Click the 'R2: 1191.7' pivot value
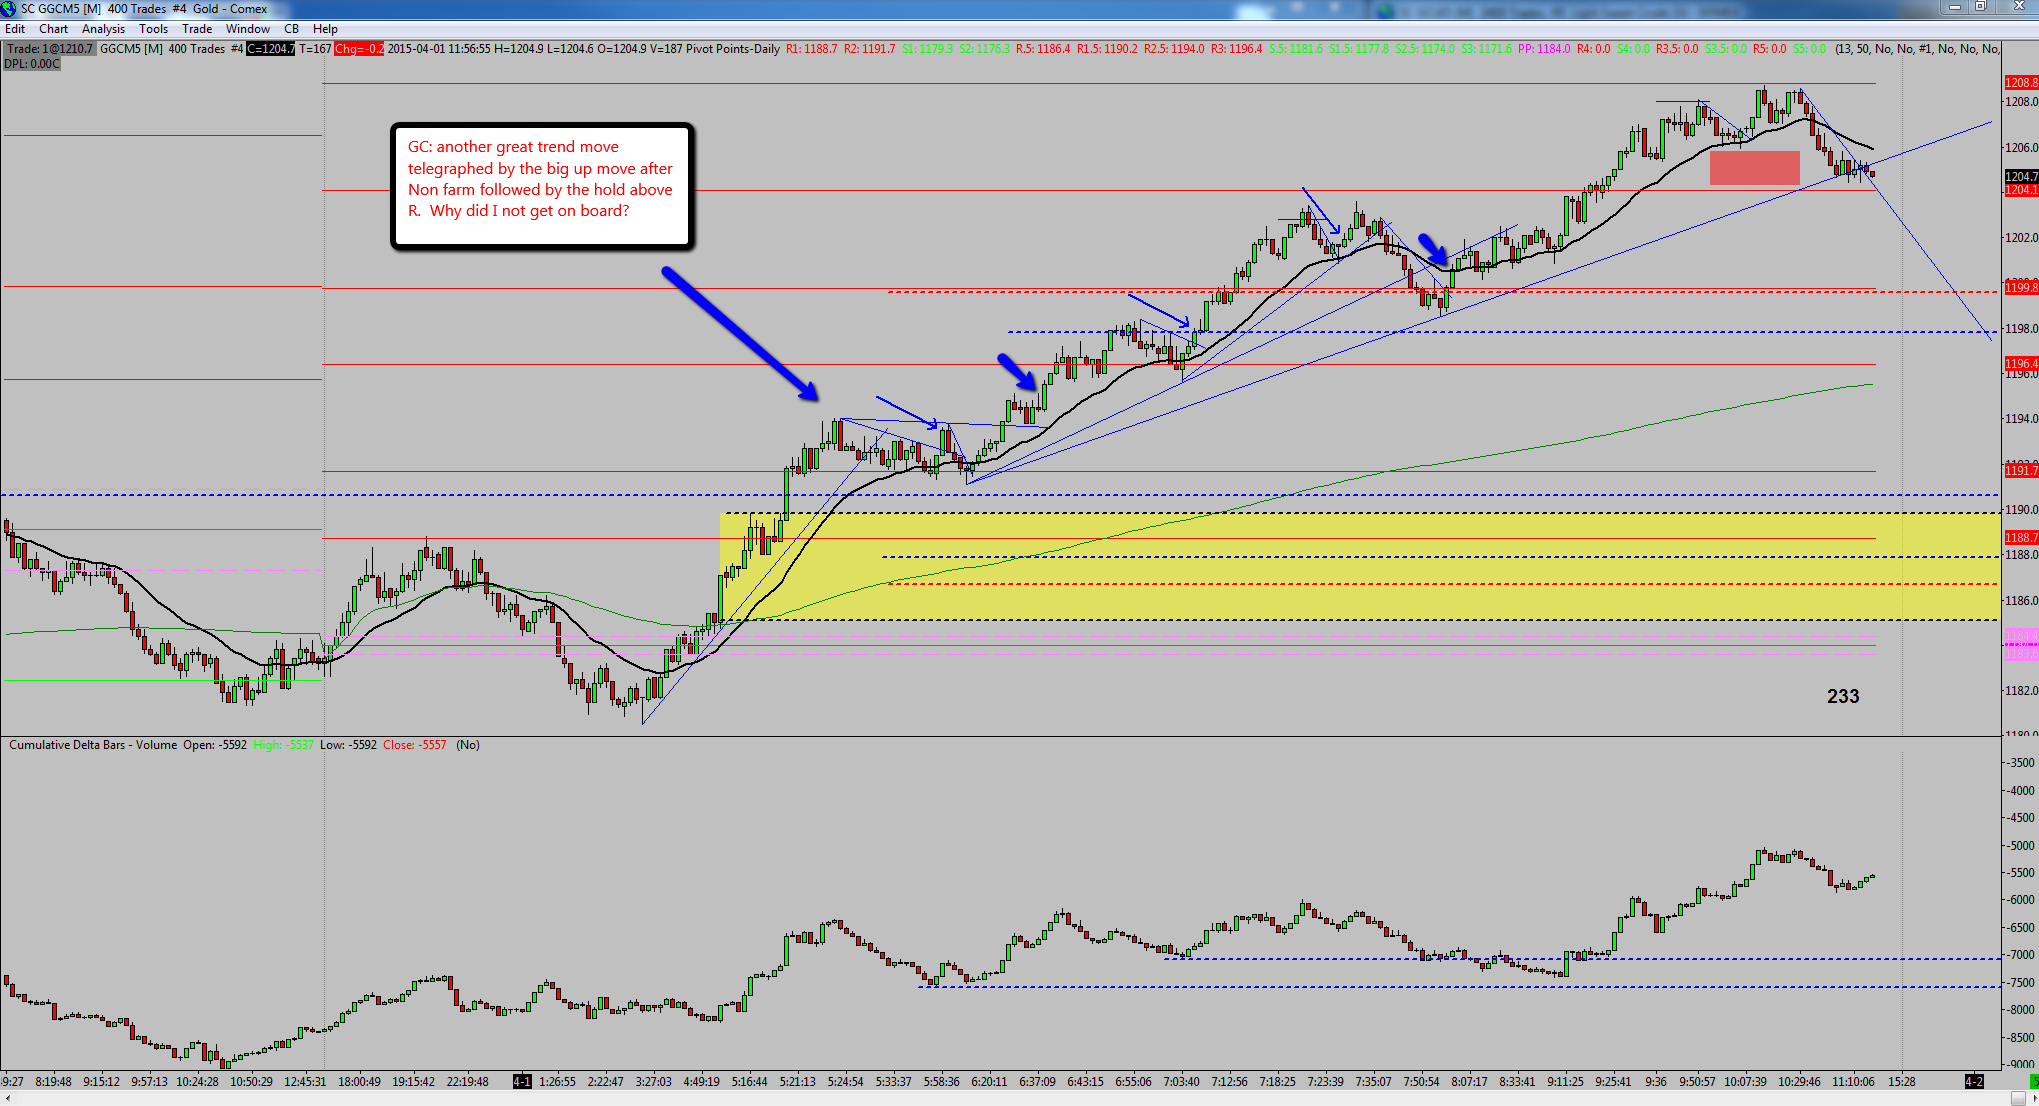Image resolution: width=2039 pixels, height=1106 pixels. [x=870, y=49]
